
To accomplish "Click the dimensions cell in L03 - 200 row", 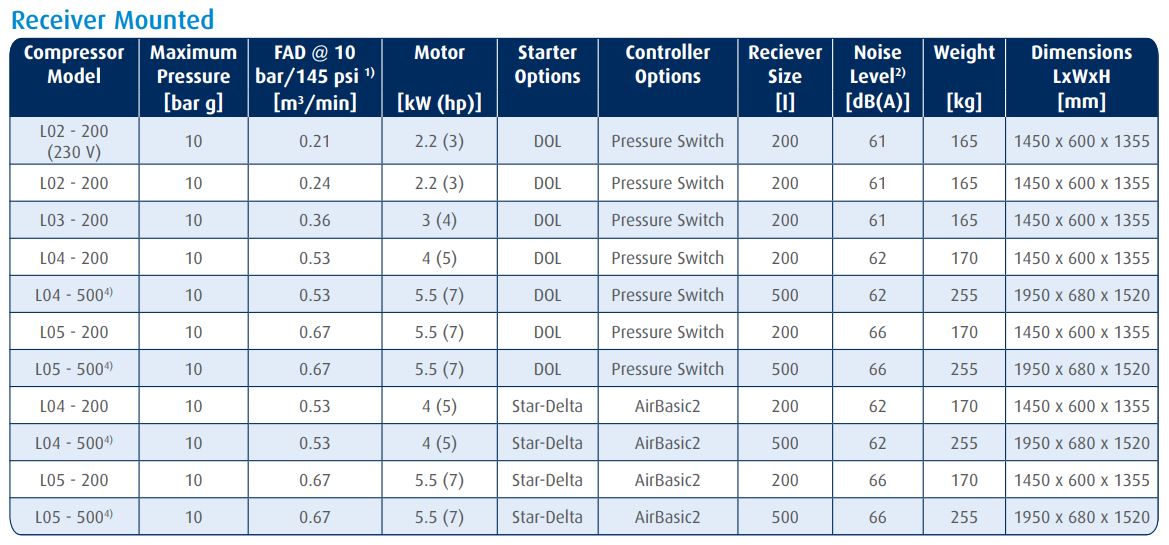I will click(x=1081, y=220).
